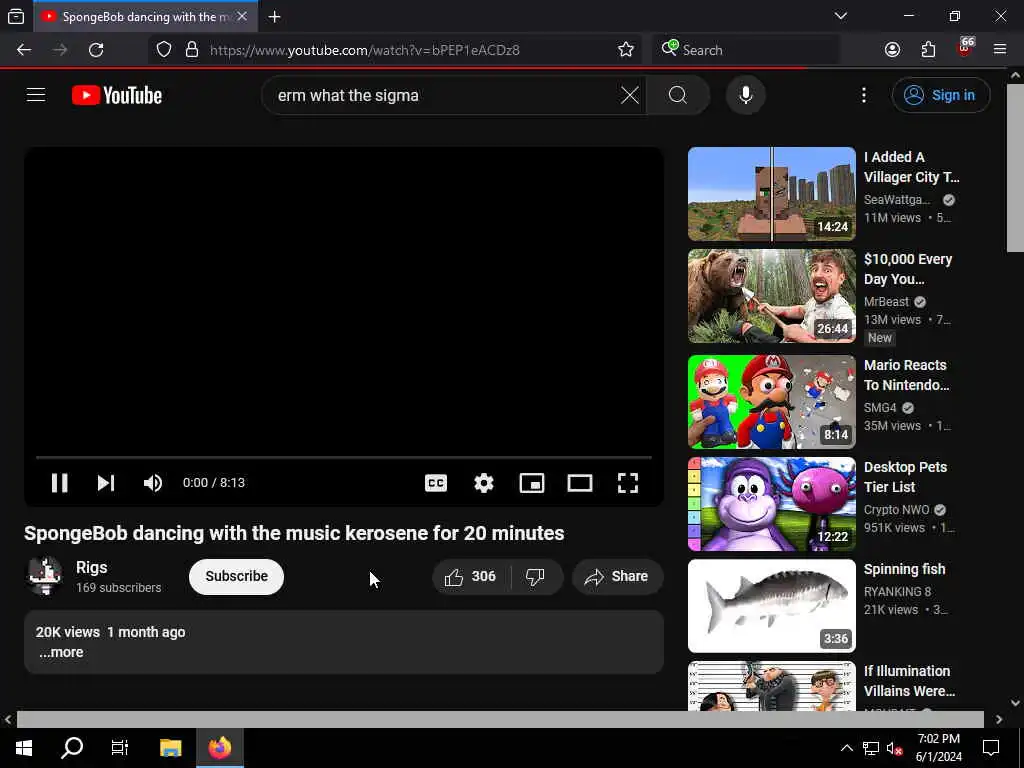Open Desktop Pets Tier List title
This screenshot has width=1024, height=768.
click(905, 477)
